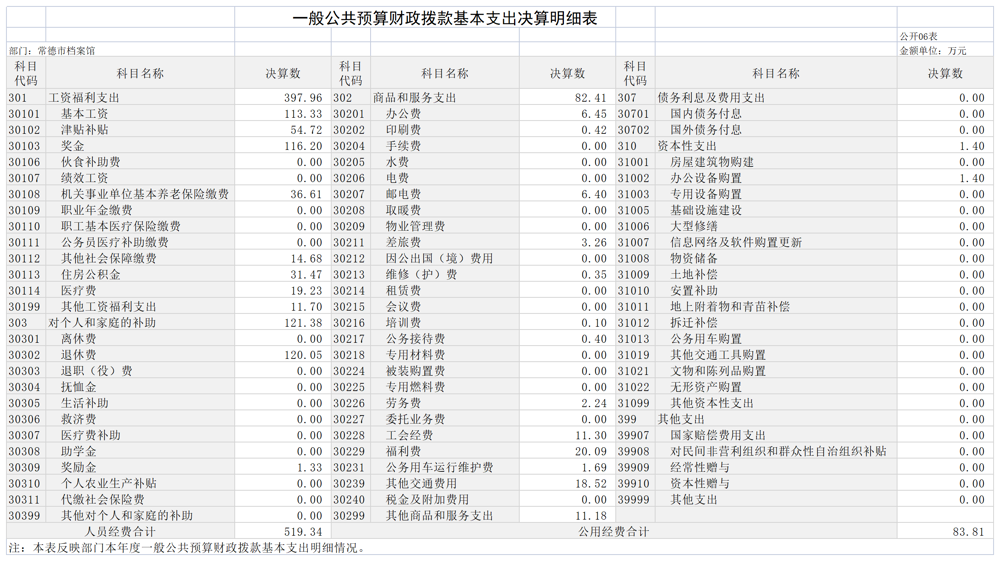The height and width of the screenshot is (561, 1000).
Task: Click 机关事业单位基本养老保险缴费 cell
Action: [145, 194]
